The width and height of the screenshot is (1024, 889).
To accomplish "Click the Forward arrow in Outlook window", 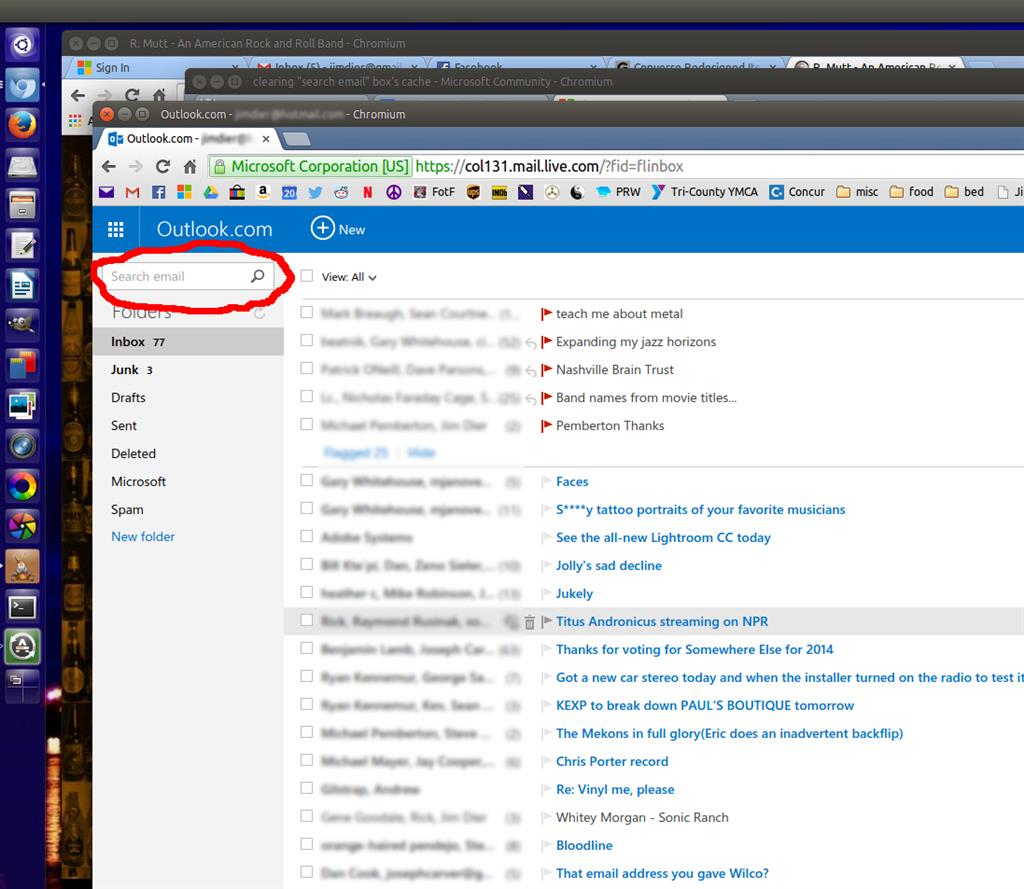I will (x=135, y=167).
